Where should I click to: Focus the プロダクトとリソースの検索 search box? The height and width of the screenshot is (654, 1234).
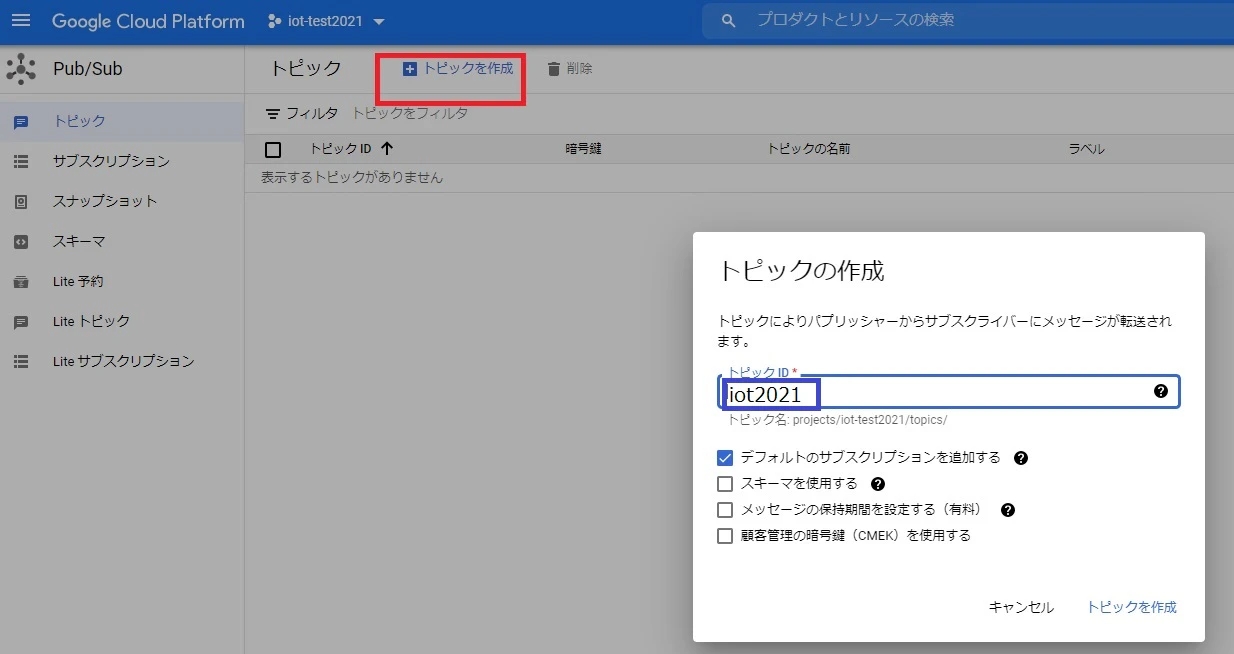968,21
